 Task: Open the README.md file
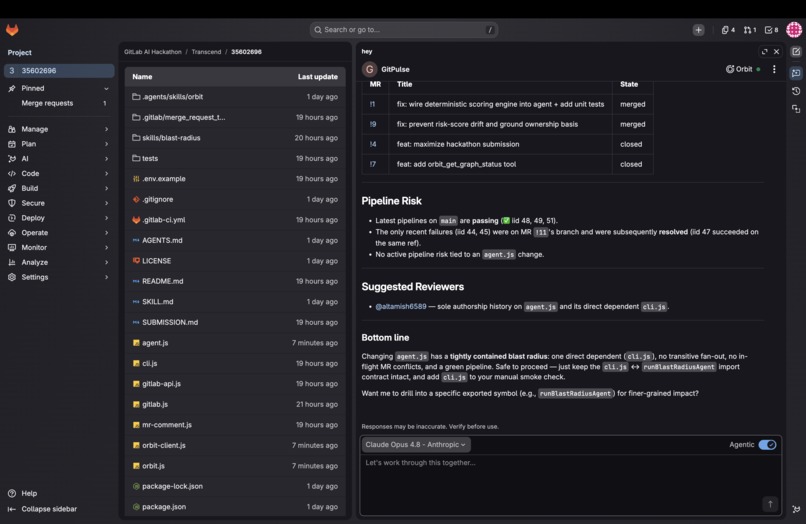click(162, 281)
